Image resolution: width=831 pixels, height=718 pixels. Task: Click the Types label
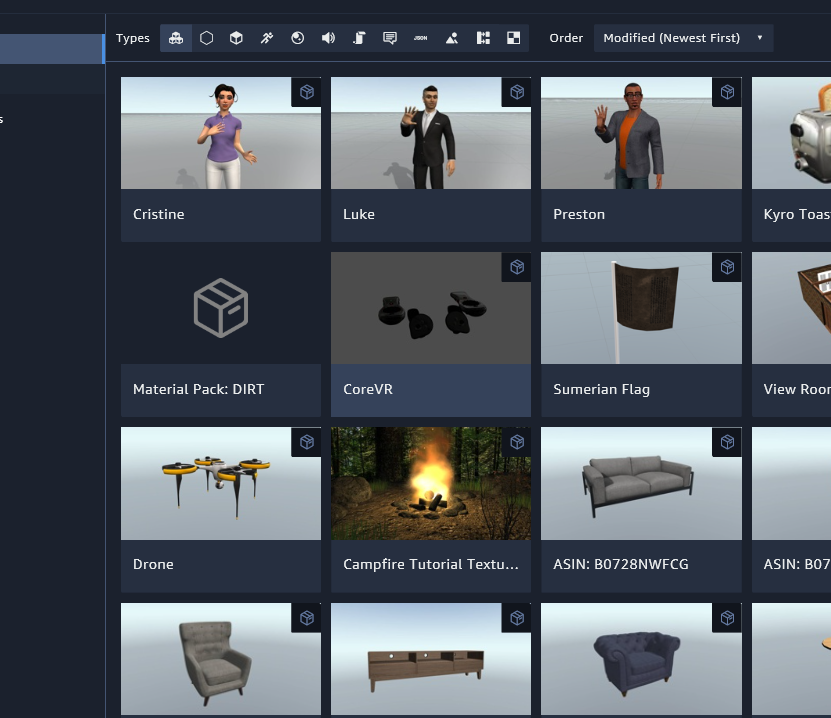coord(132,38)
